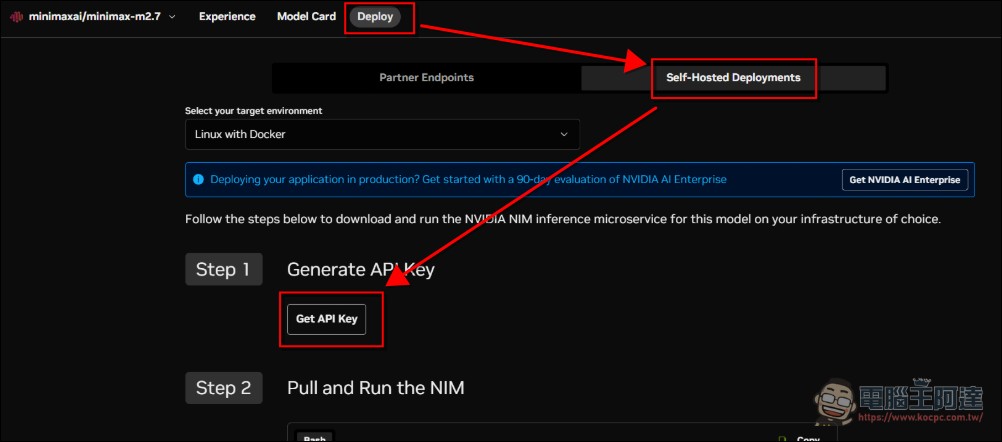Viewport: 1002px width, 442px height.
Task: Click the Select your target environment label
Action: (x=254, y=111)
